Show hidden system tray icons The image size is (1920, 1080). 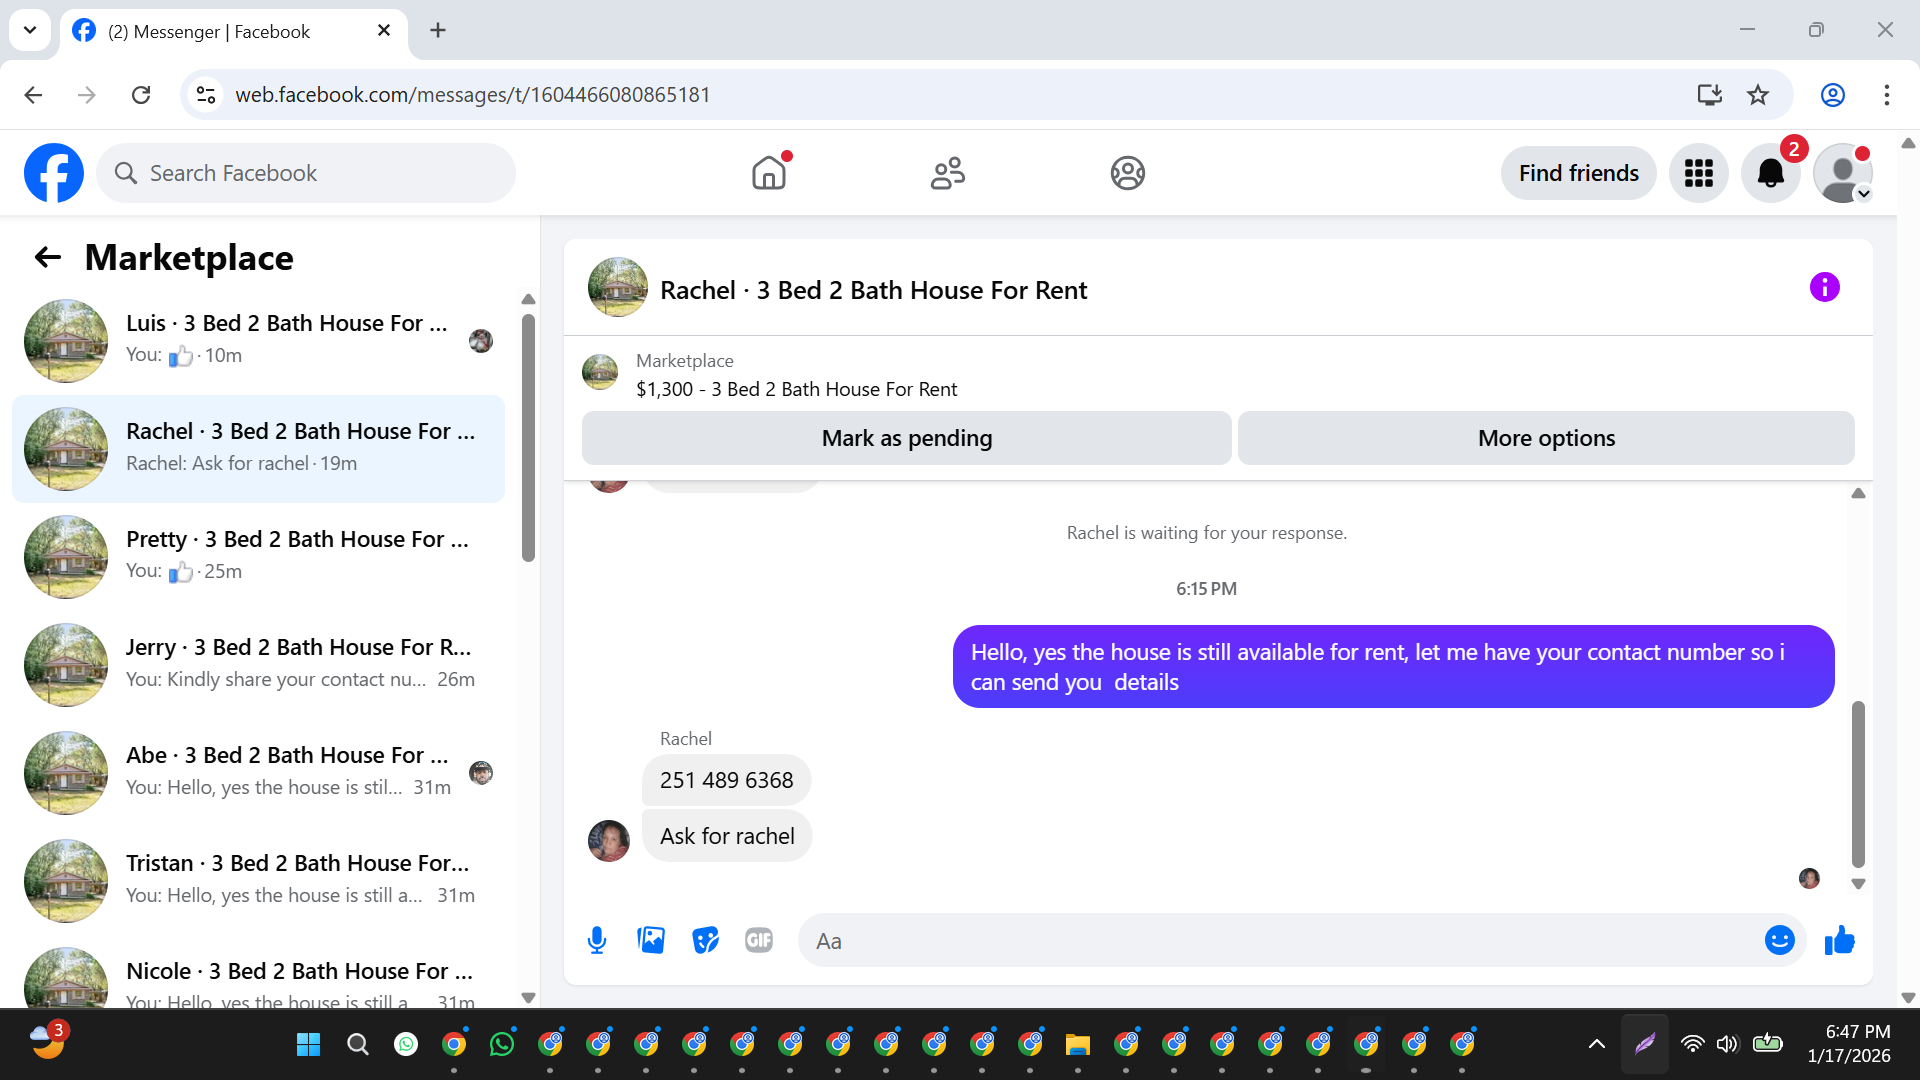tap(1596, 1044)
